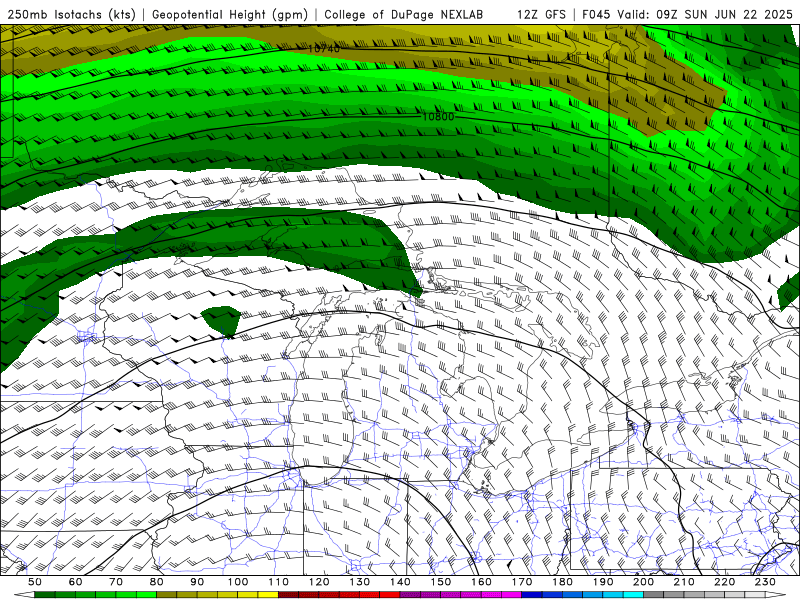The image size is (800, 600).
Task: Click the '12Z GFS' model run label
Action: click(x=541, y=15)
